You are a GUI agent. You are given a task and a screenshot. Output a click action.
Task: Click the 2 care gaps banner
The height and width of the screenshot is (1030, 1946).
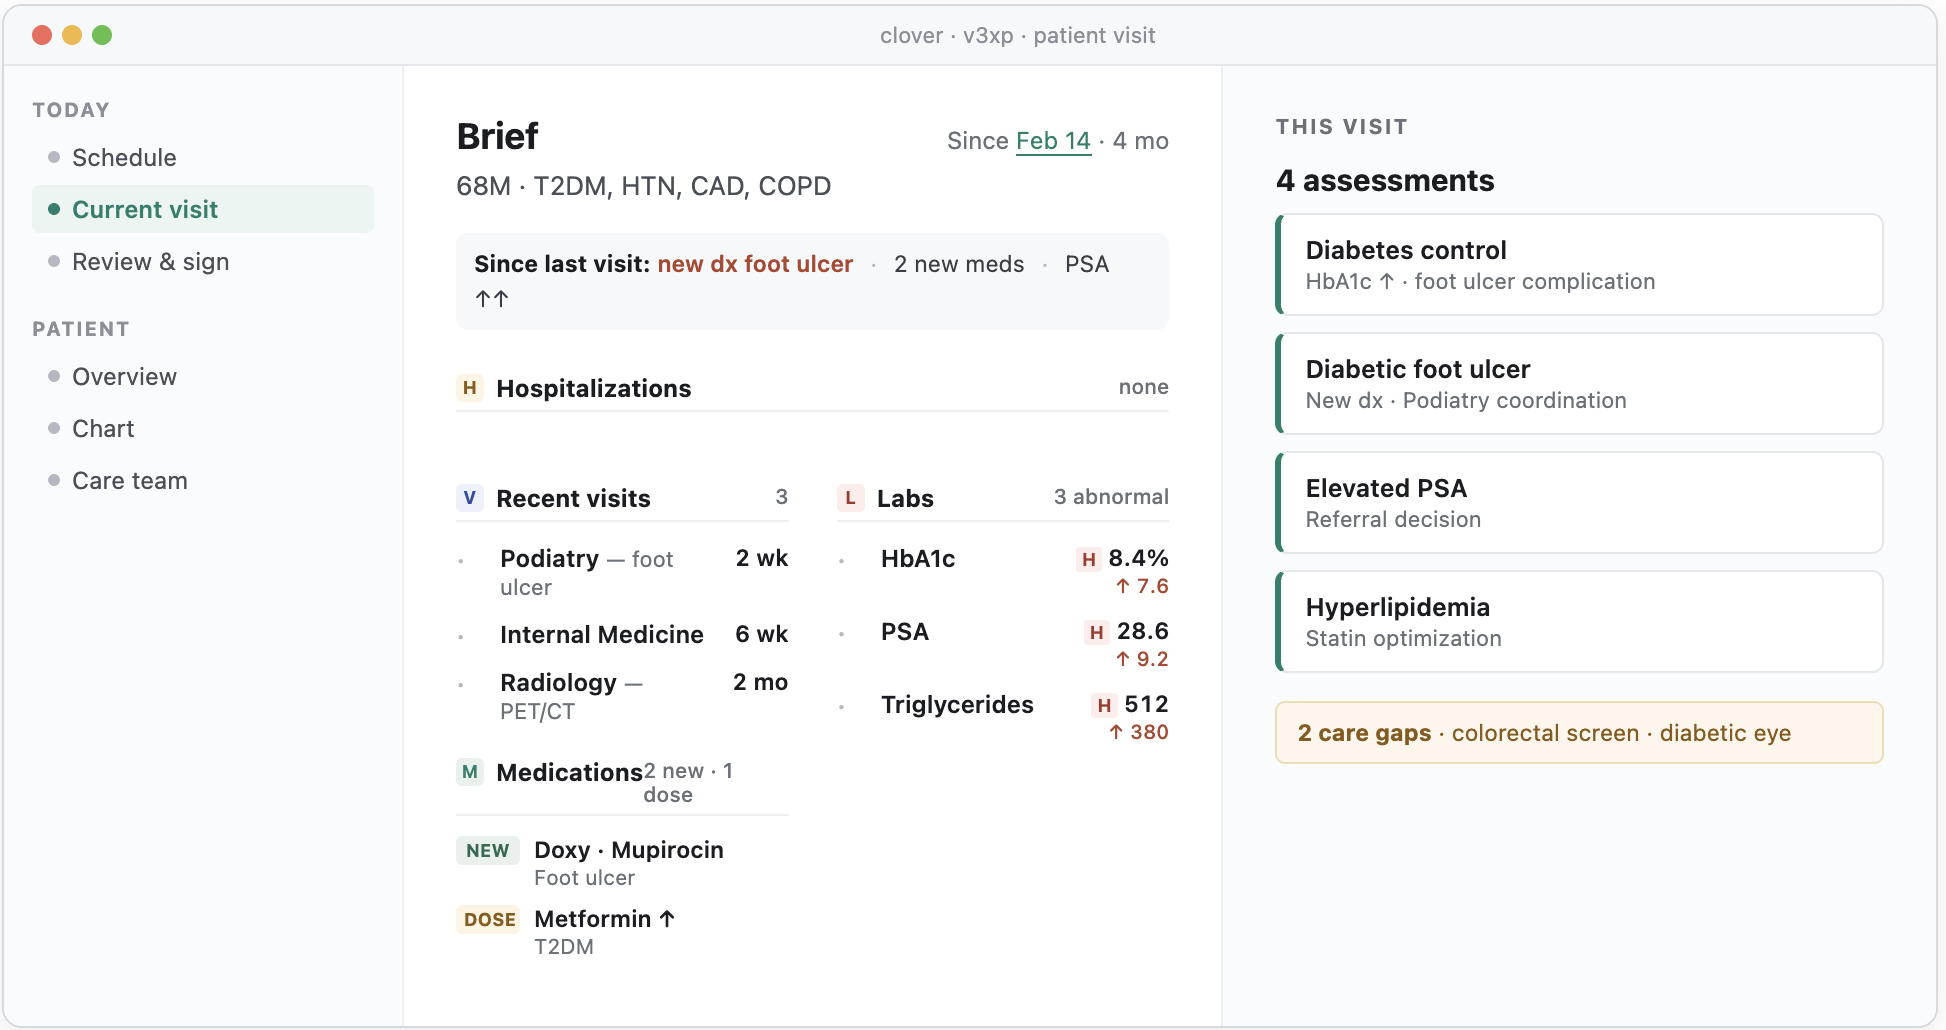(x=1579, y=733)
